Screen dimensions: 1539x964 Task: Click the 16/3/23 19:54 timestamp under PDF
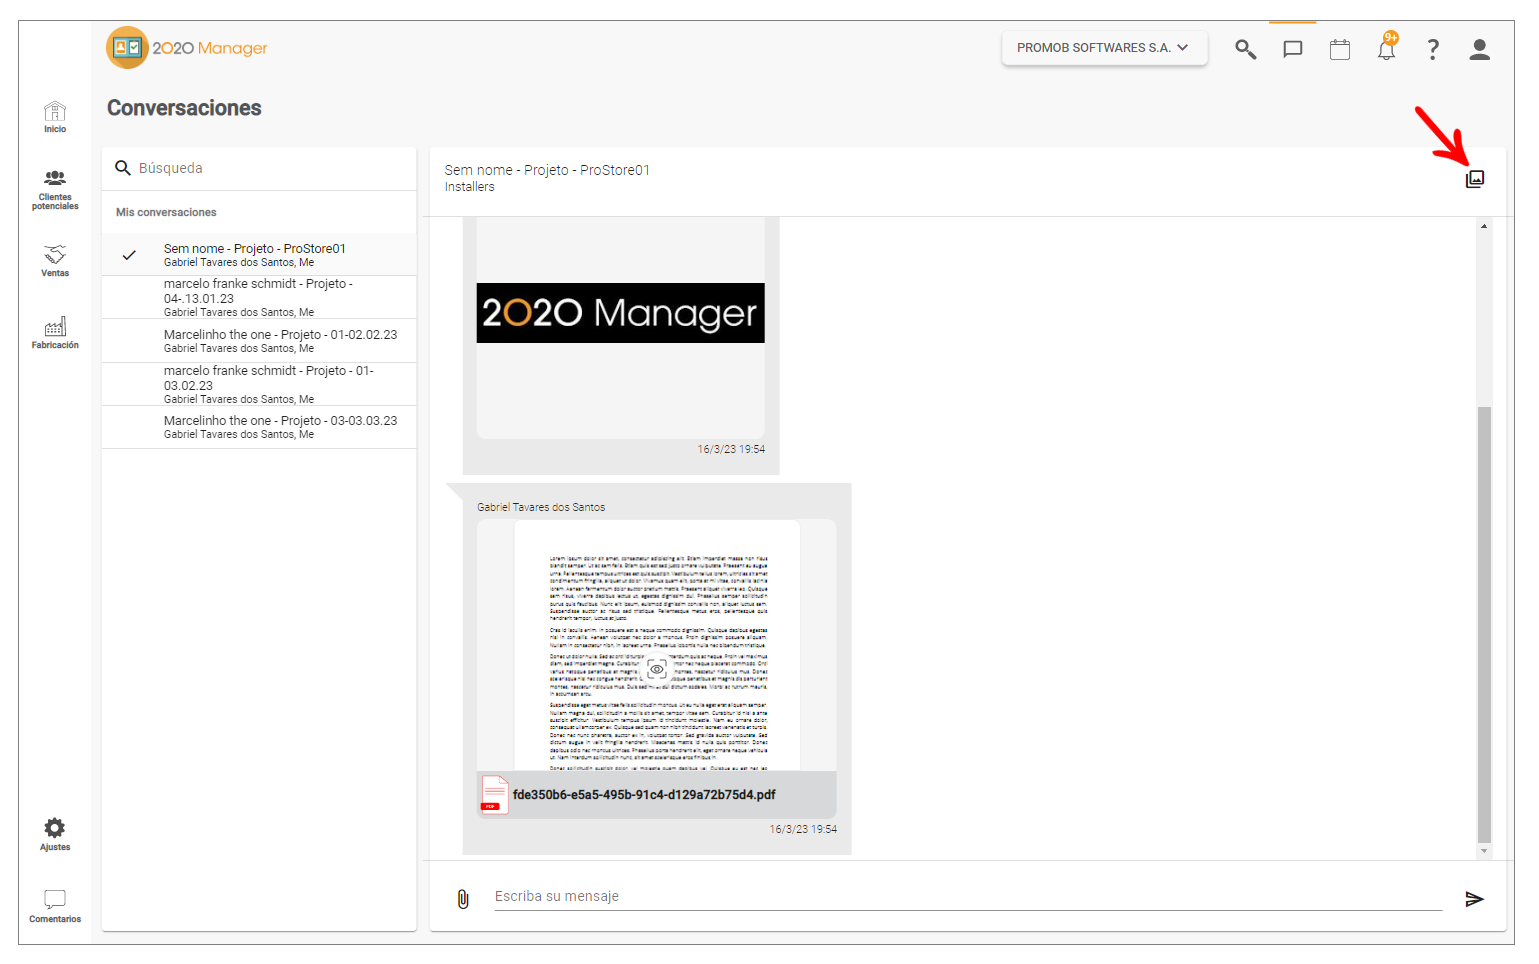pyautogui.click(x=803, y=829)
